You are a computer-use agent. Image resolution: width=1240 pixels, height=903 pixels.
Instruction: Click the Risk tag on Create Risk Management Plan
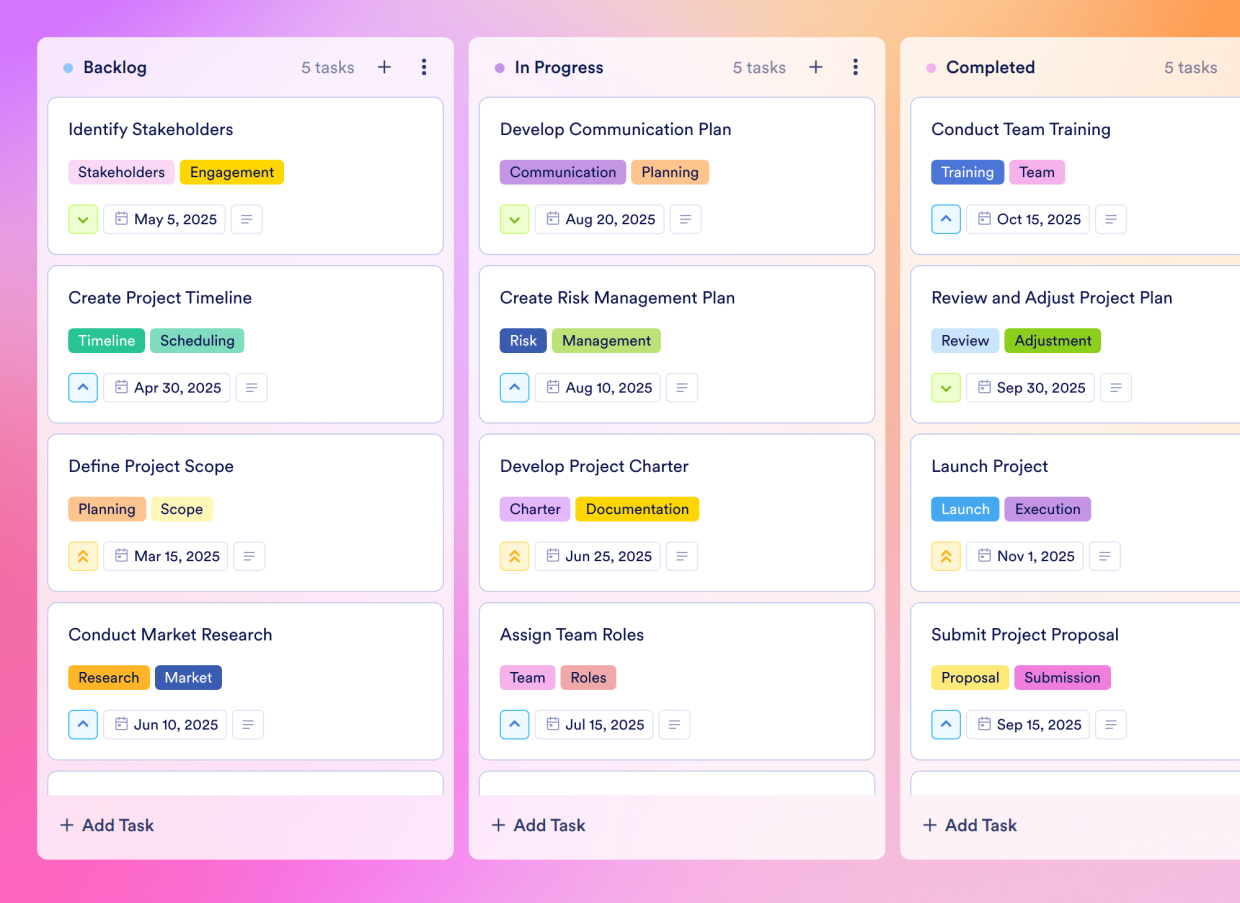tap(523, 340)
